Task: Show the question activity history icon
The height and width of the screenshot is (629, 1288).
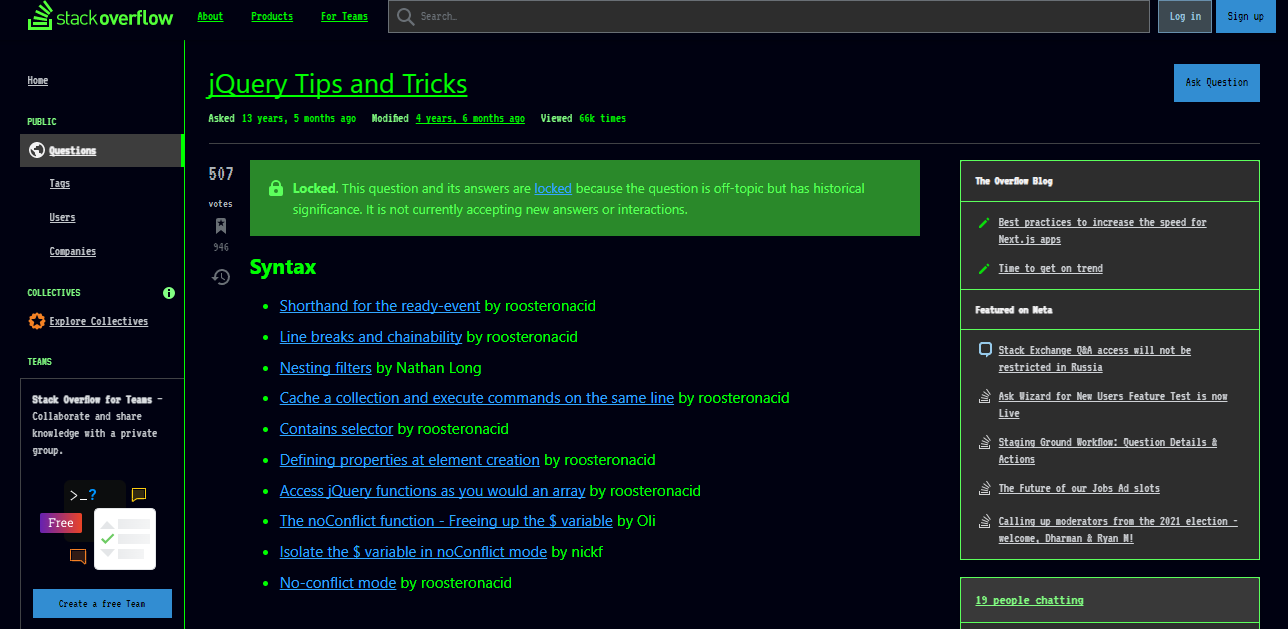Action: [x=221, y=277]
